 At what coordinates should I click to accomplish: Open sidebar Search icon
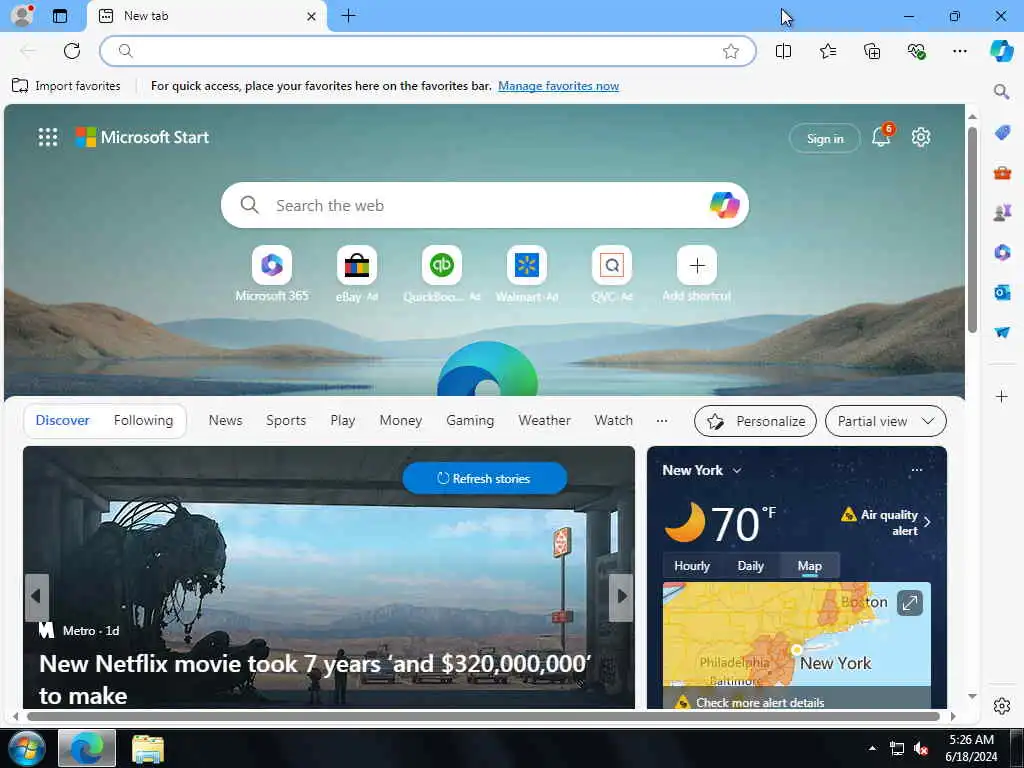pos(1001,91)
